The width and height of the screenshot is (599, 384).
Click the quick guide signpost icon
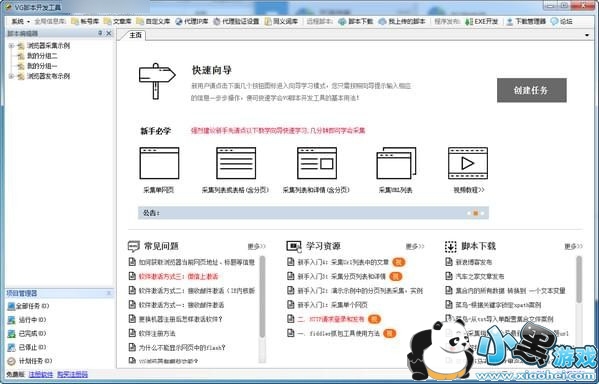(x=157, y=81)
